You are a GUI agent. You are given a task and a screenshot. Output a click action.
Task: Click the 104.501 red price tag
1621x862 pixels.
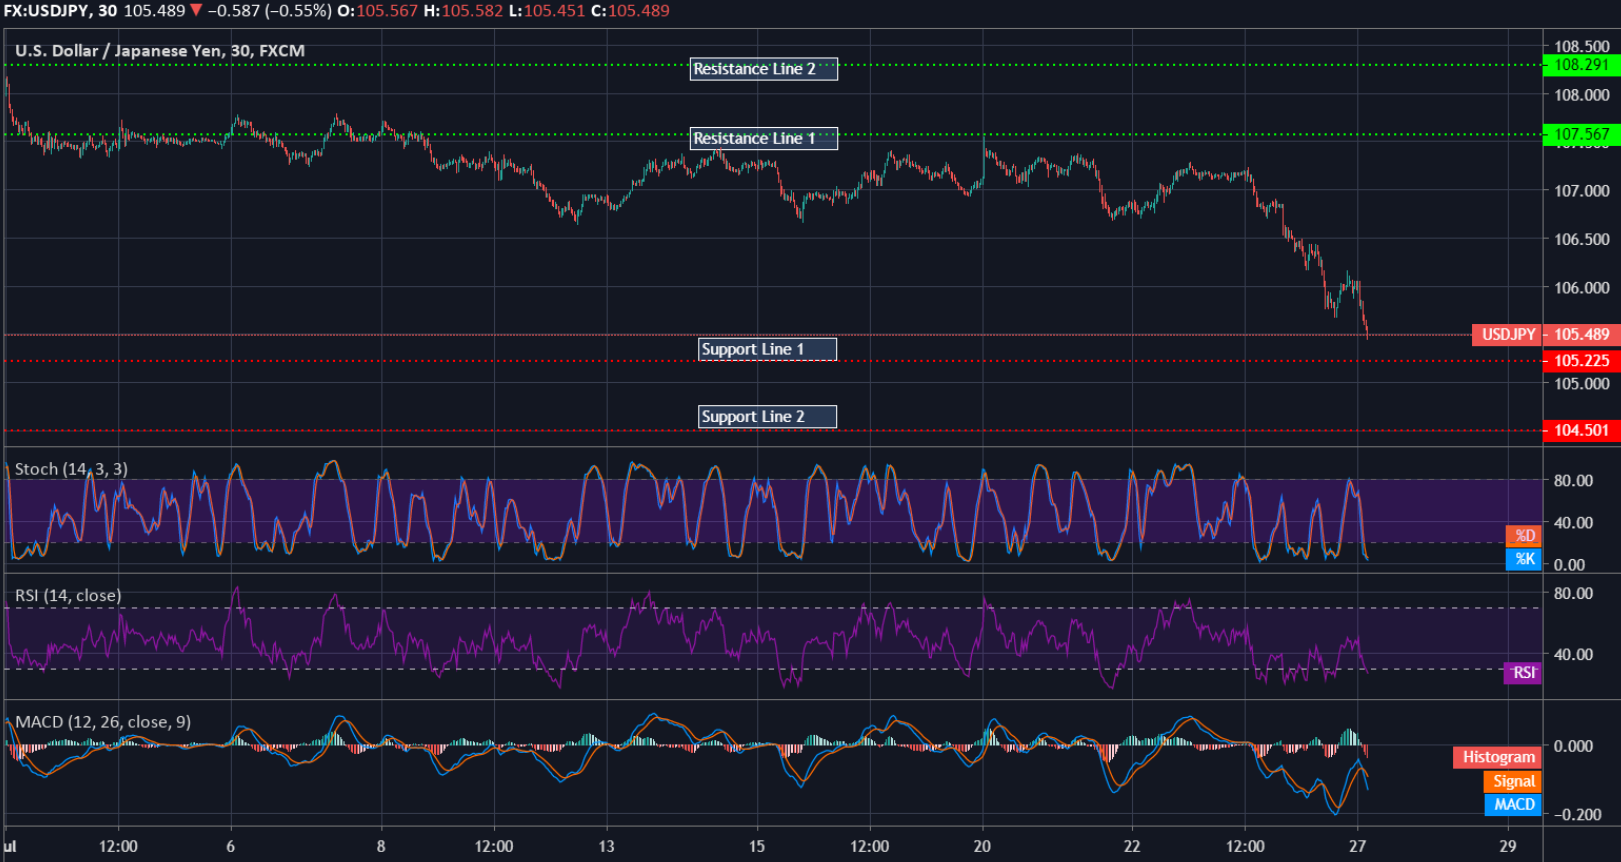click(1581, 430)
